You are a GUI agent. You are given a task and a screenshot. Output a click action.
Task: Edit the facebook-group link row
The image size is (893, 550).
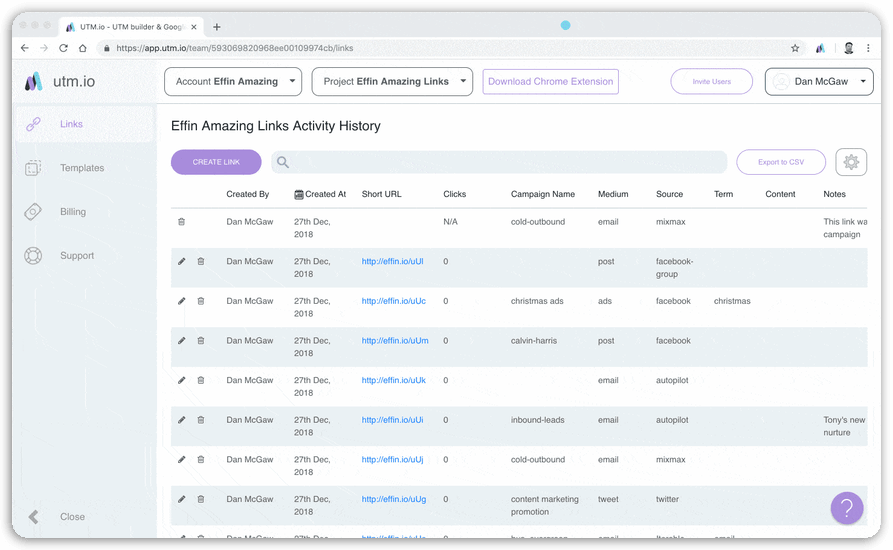[181, 261]
